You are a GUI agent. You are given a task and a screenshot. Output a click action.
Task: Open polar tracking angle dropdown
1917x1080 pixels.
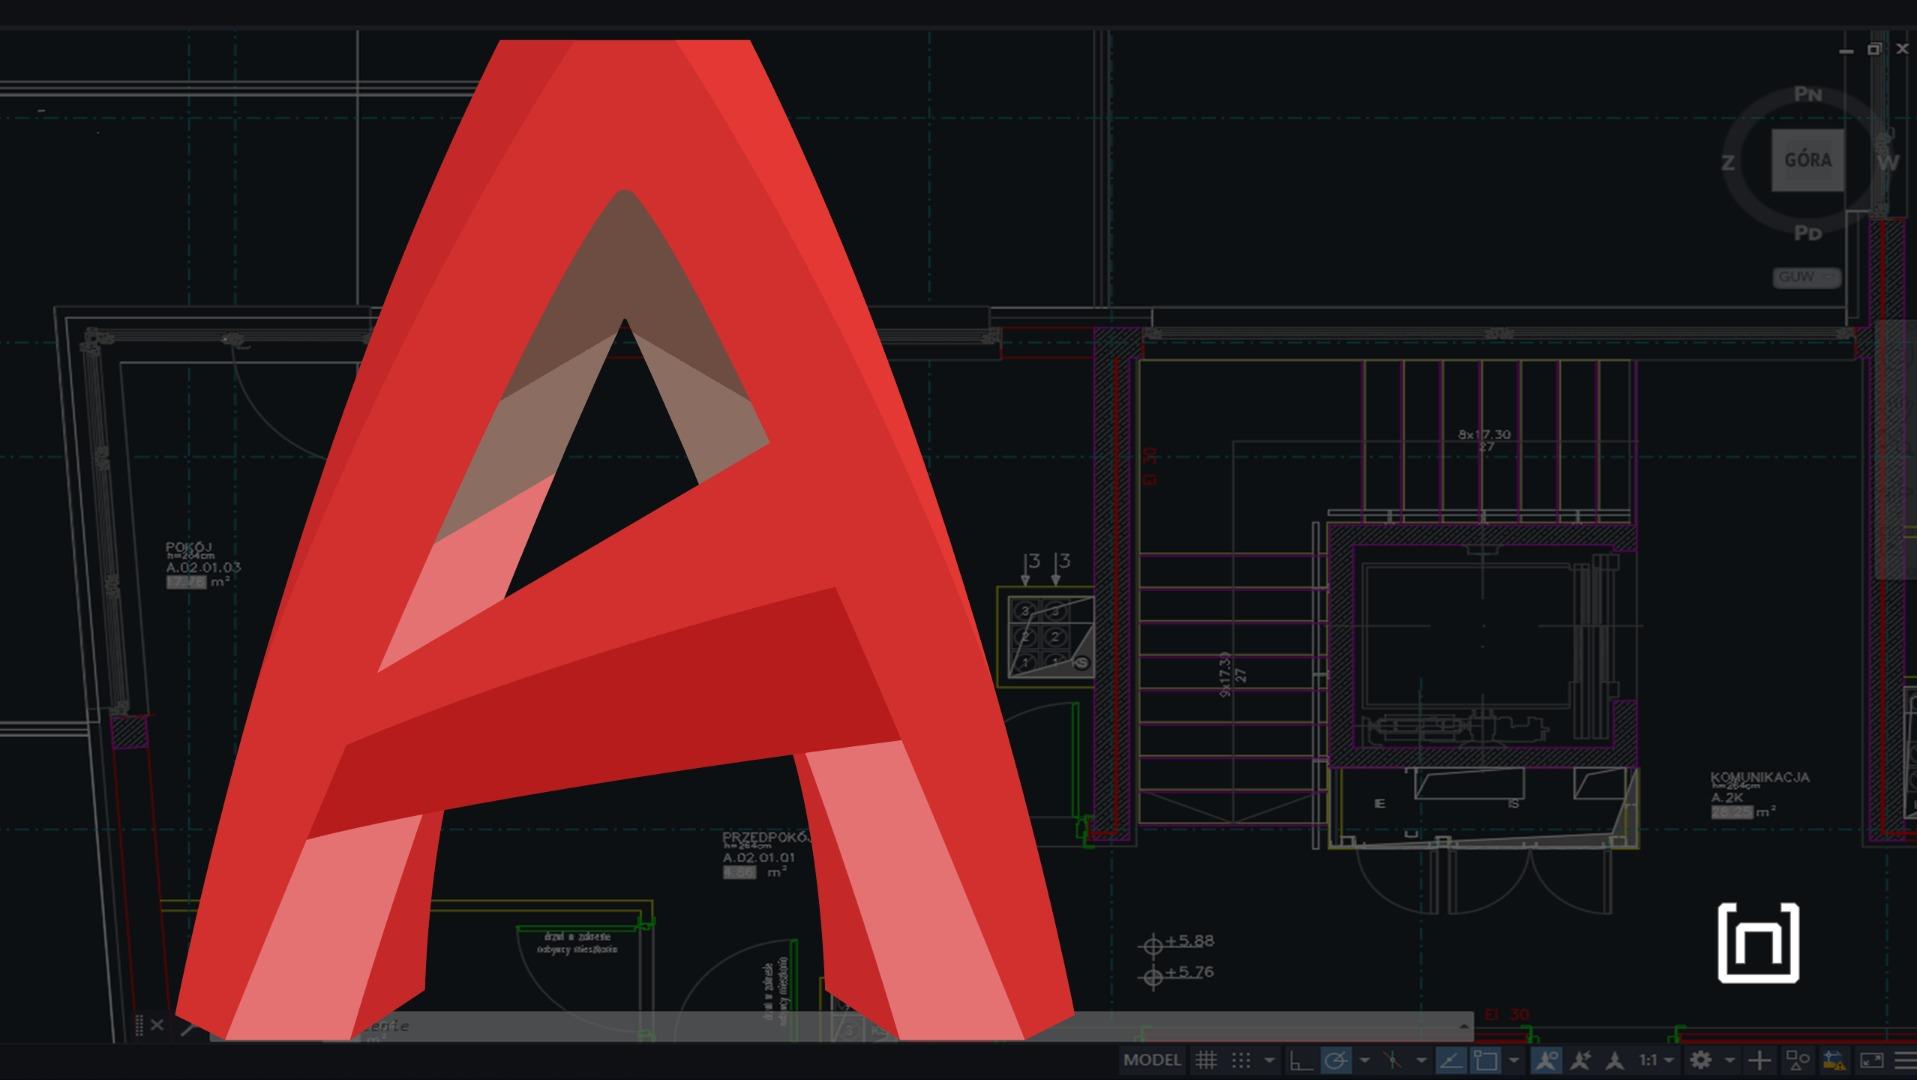[1364, 1060]
